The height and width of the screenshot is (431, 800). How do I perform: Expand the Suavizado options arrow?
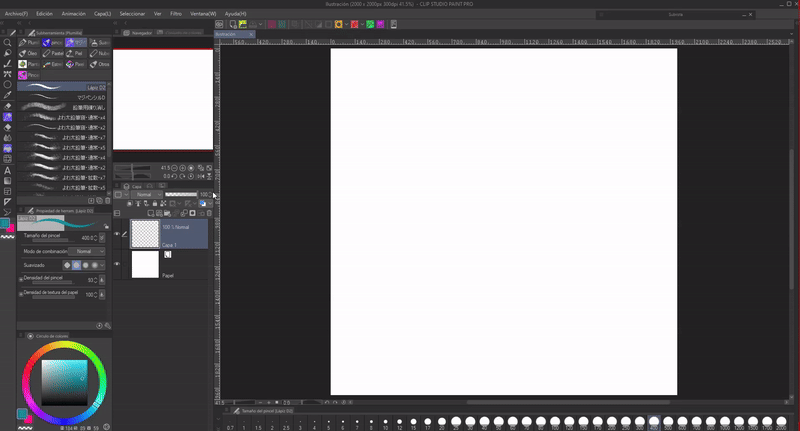pos(102,265)
